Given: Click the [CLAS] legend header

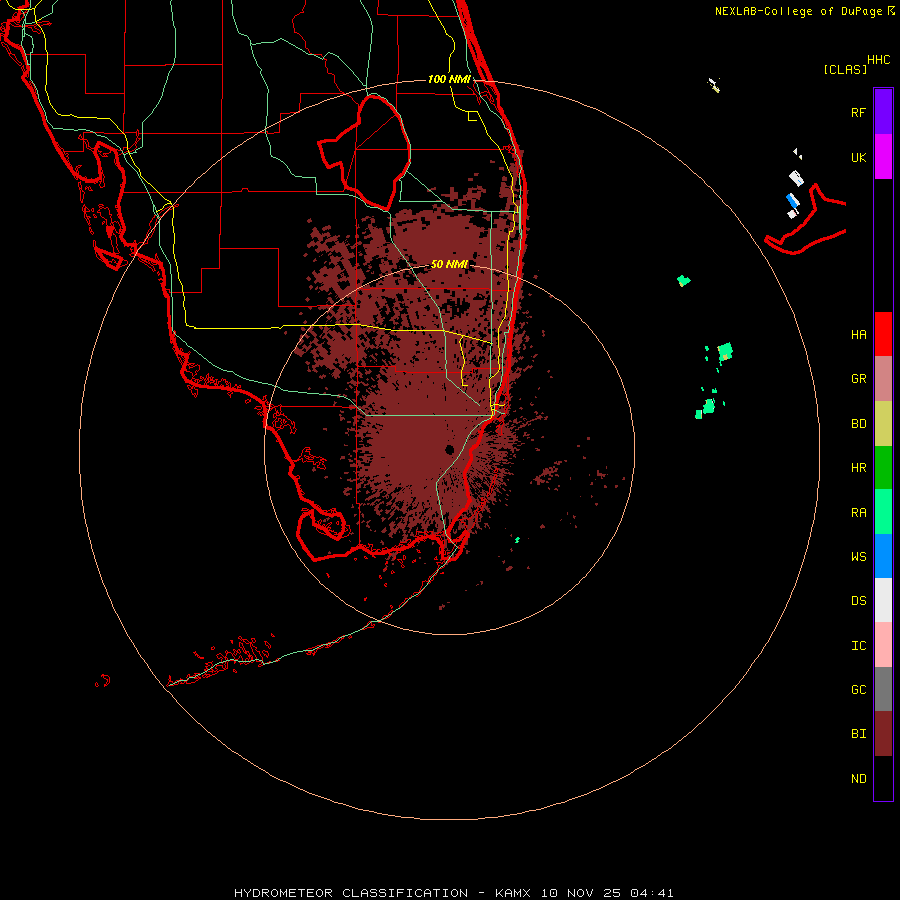Looking at the screenshot, I should click(x=845, y=69).
